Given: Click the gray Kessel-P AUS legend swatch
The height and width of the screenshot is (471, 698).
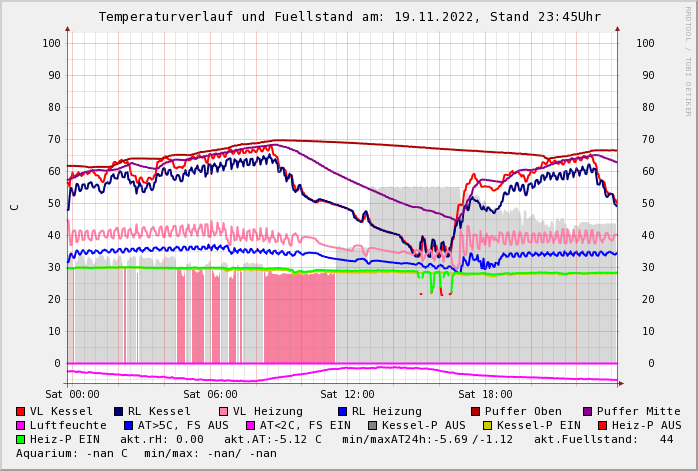Looking at the screenshot, I should [x=373, y=425].
